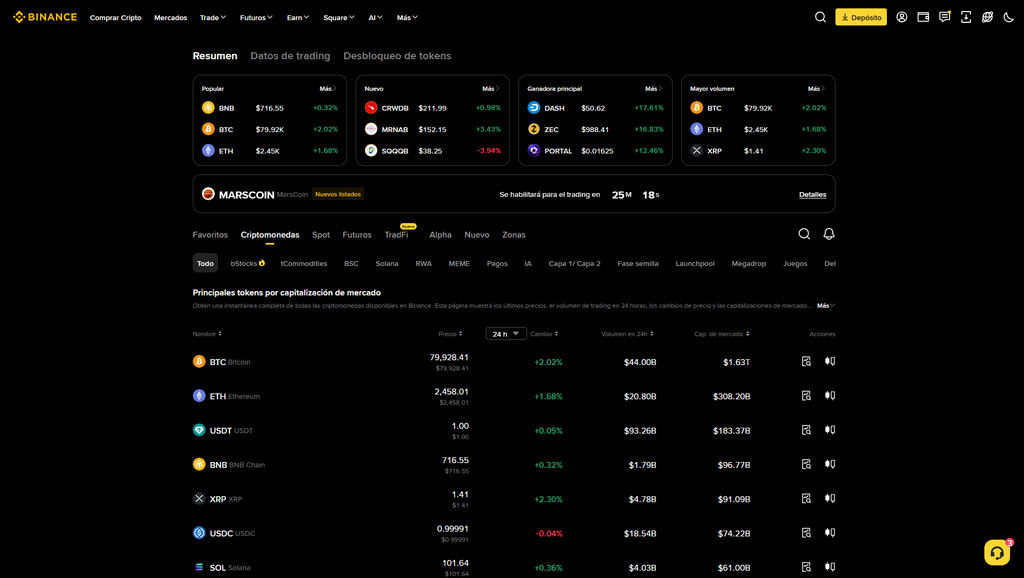Open the wallet icon in the header

pos(923,18)
